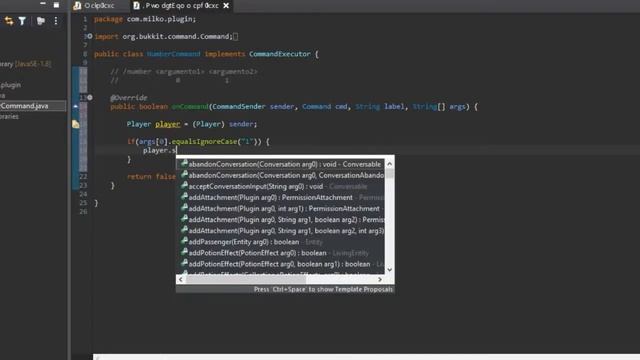Viewport: 640px width, 360px height.
Task: Click 'CommandSender' parameter type
Action: (239, 107)
